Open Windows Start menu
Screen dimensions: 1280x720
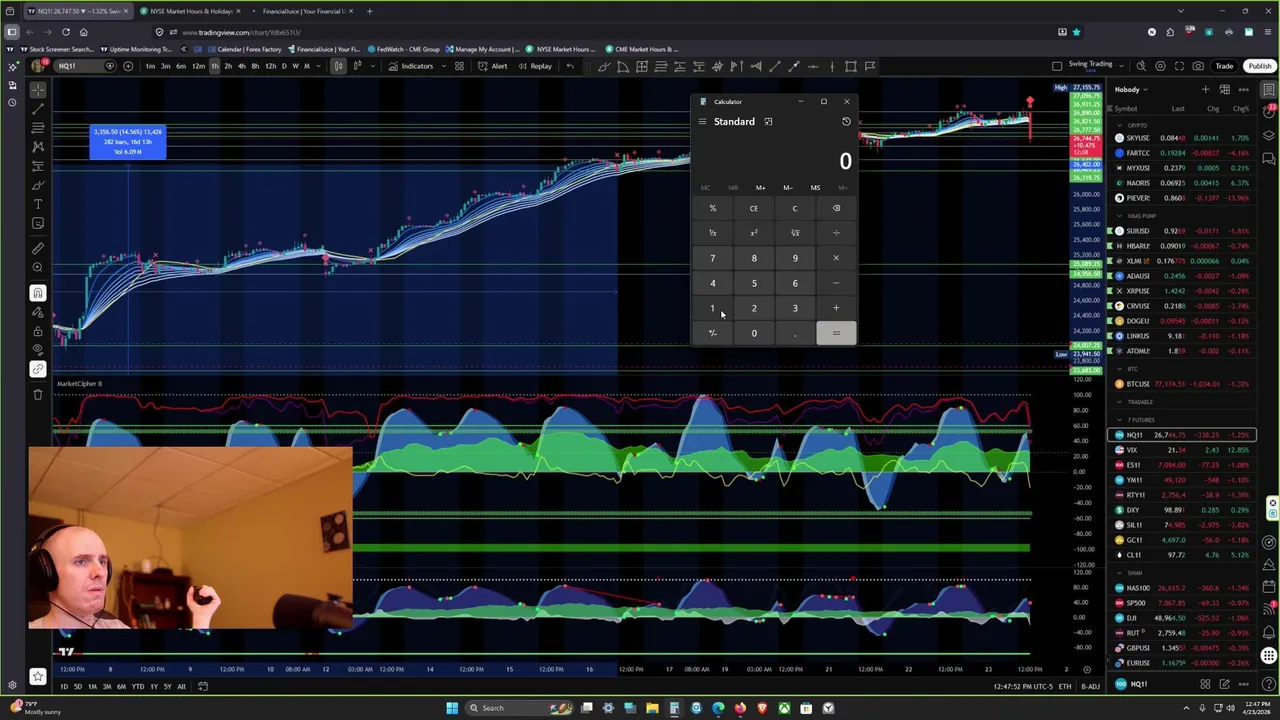(452, 708)
